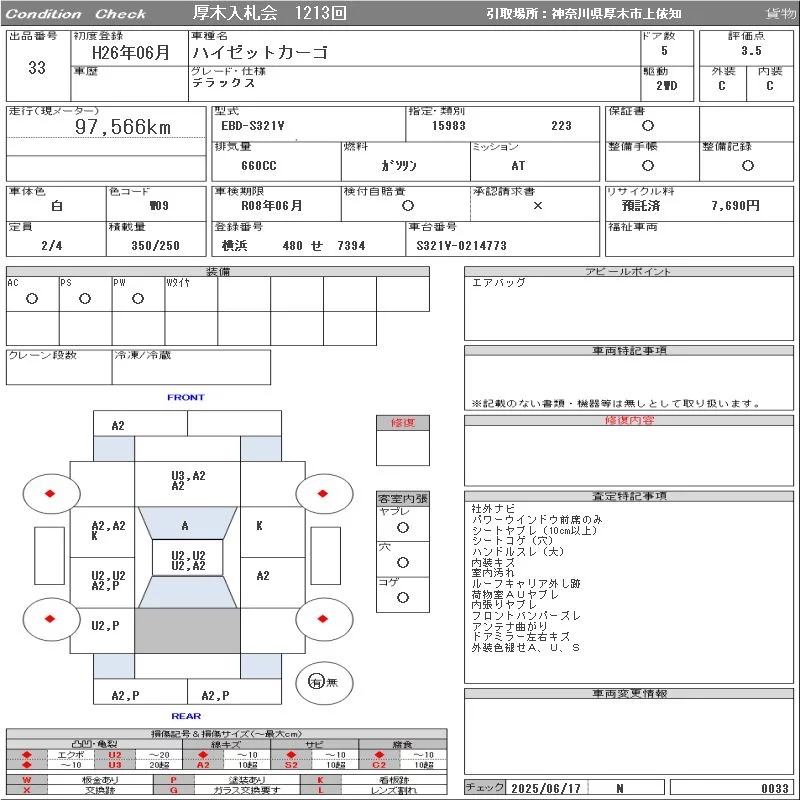
Task: Click the red U2 legend label
Action: point(115,755)
